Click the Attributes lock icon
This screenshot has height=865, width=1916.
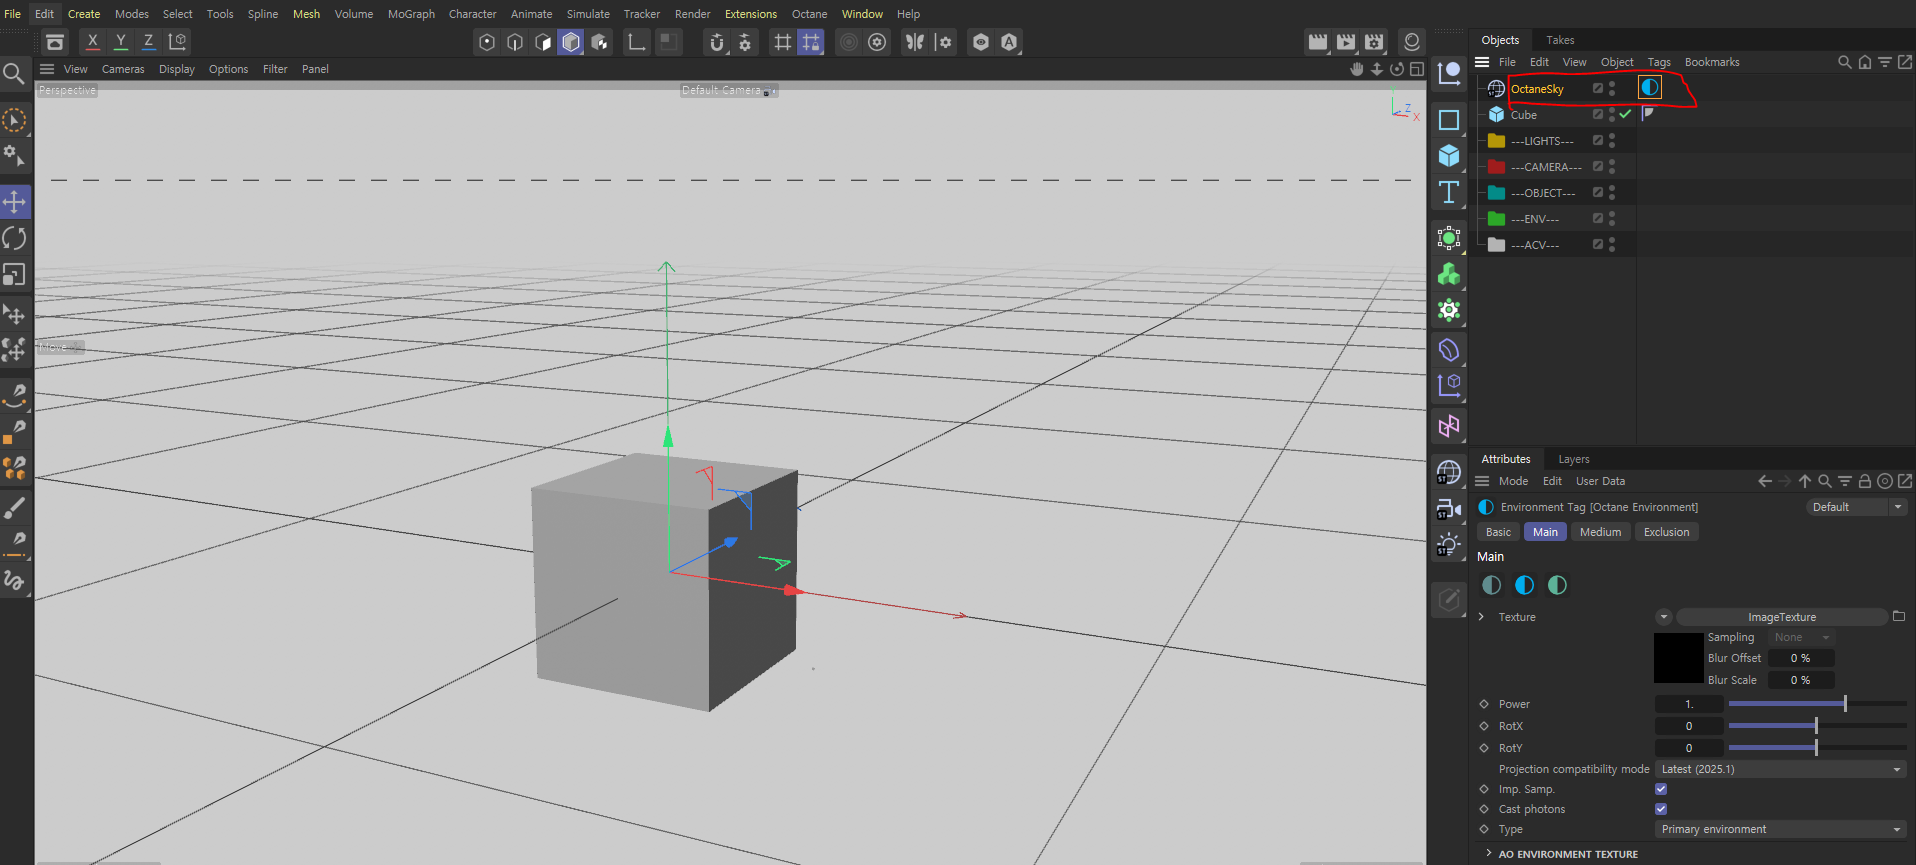1865,481
